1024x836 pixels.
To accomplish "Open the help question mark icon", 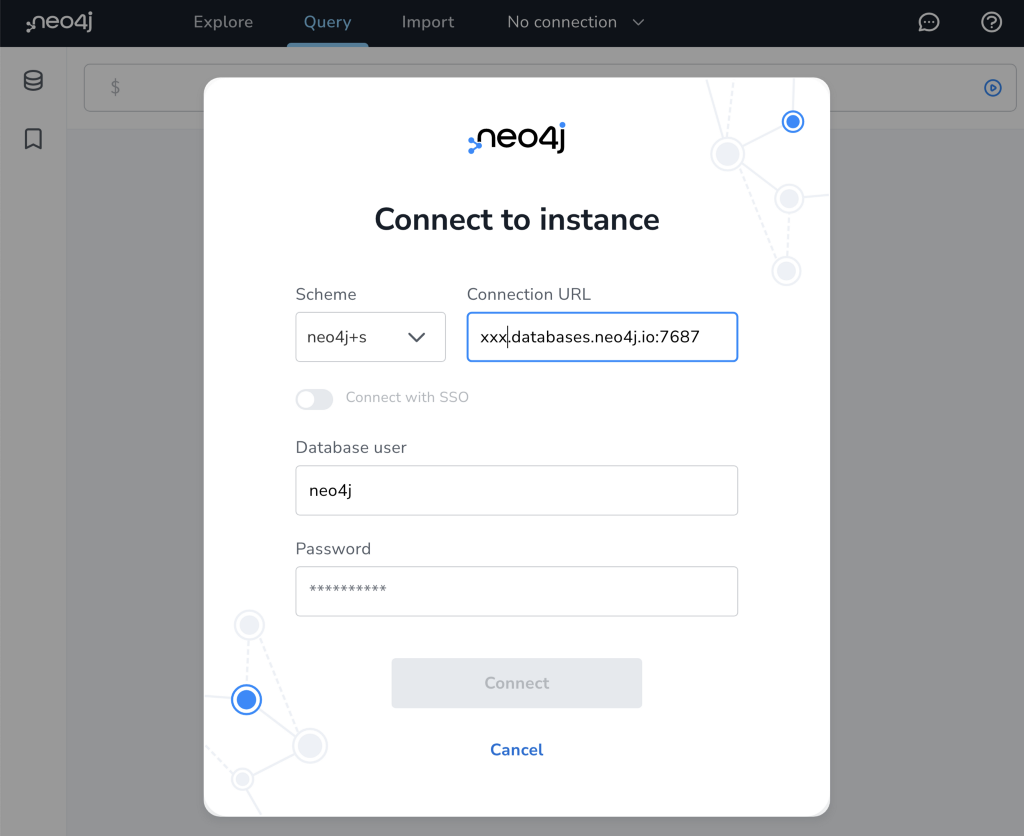I will tap(991, 22).
